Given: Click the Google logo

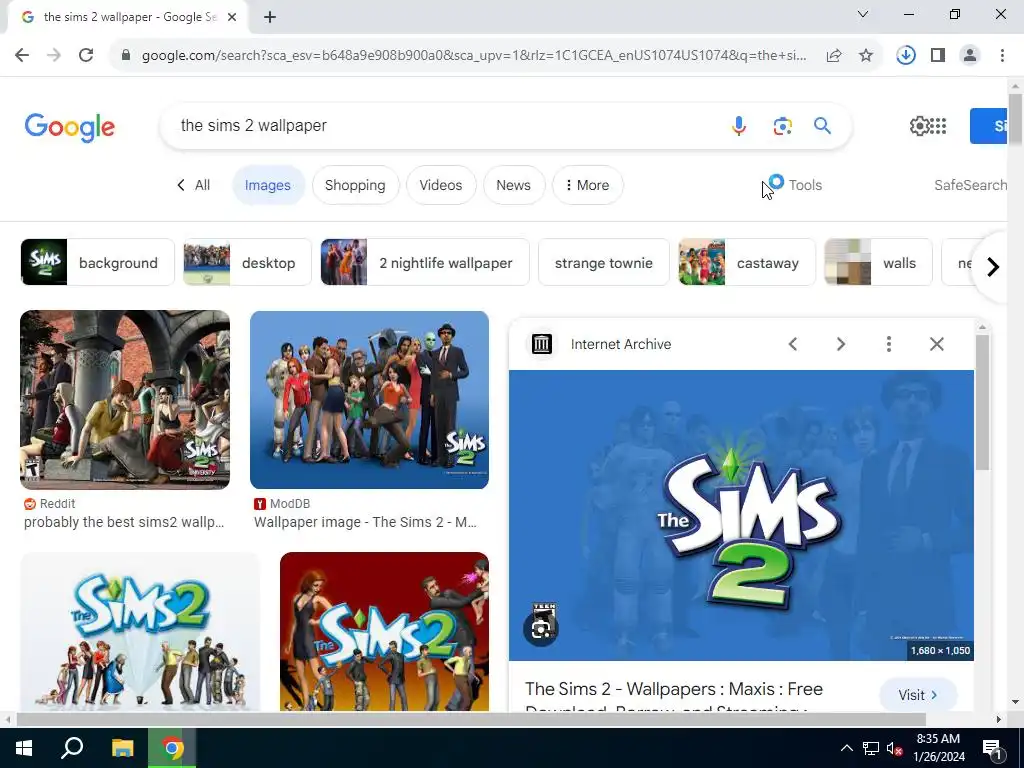Looking at the screenshot, I should (70, 127).
